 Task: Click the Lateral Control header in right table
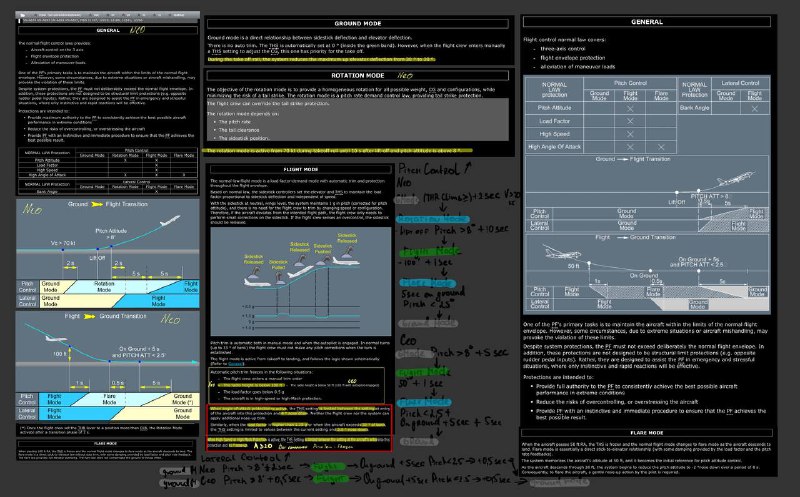pyautogui.click(x=740, y=83)
